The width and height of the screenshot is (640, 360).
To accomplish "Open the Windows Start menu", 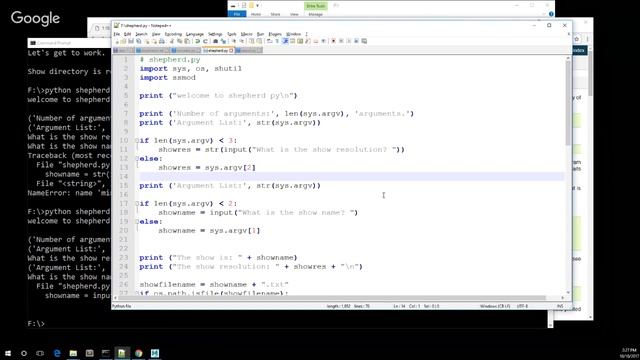I will (x=8, y=353).
